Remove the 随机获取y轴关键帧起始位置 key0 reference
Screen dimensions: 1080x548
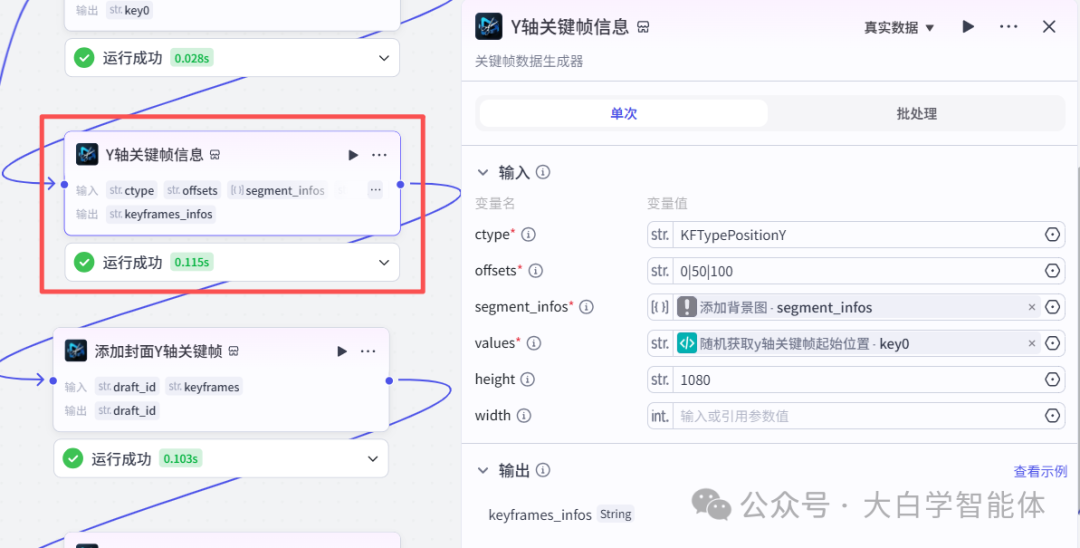(1031, 344)
